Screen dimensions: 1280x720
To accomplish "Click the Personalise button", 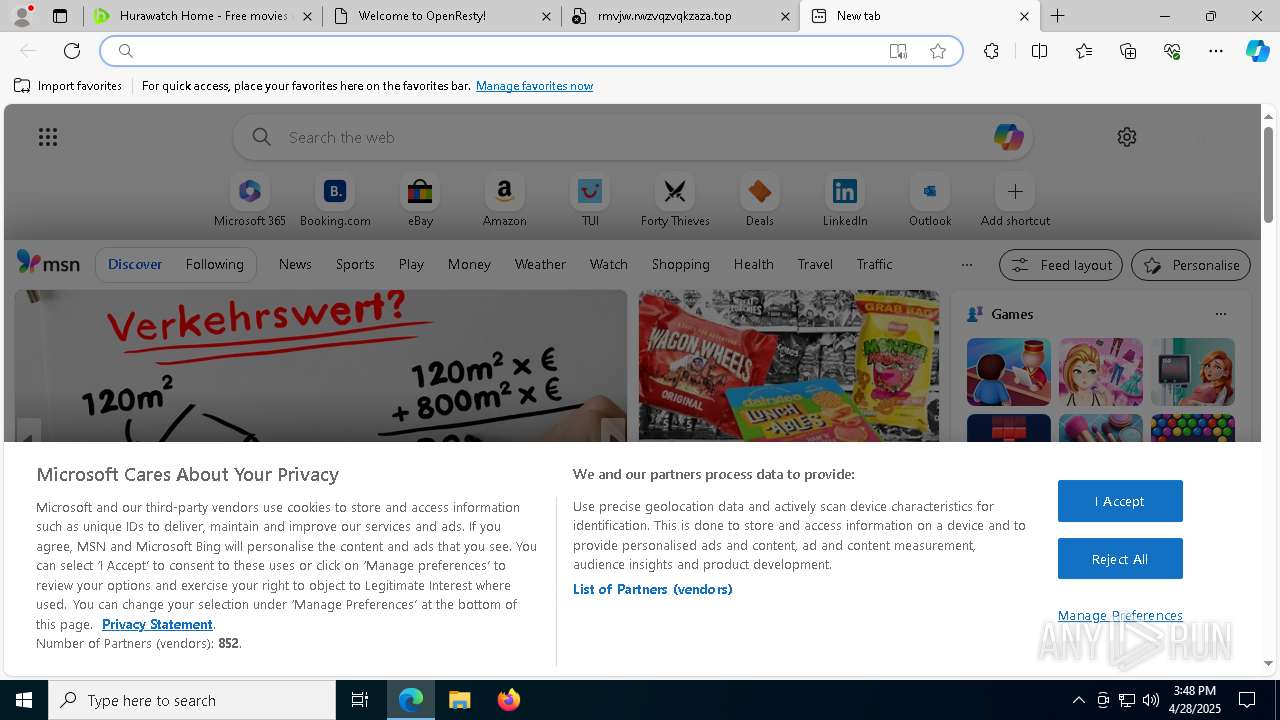I will tap(1191, 265).
